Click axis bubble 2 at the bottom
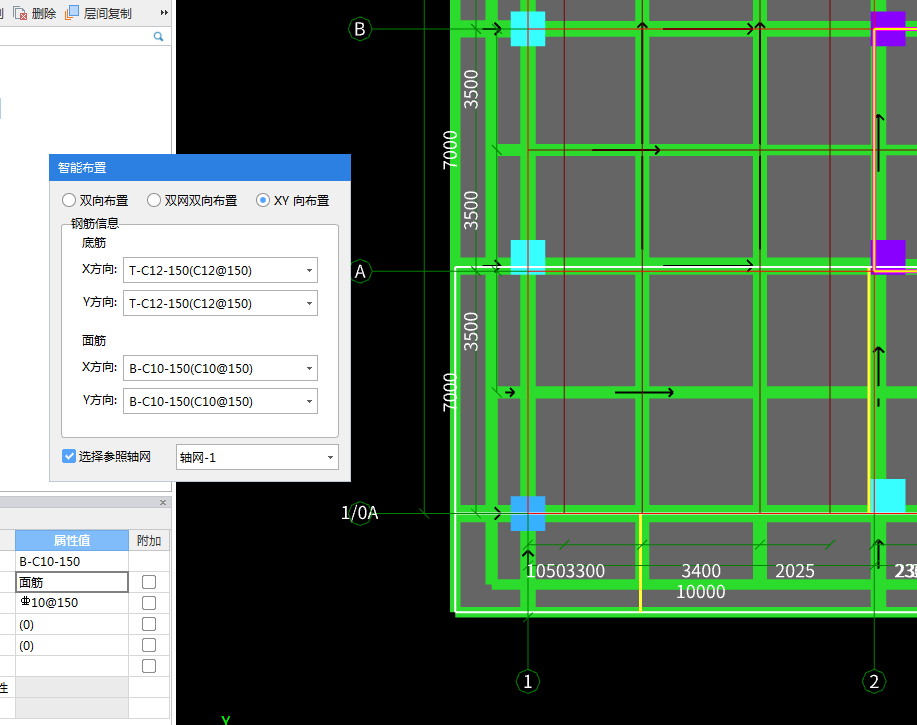This screenshot has width=917, height=725. (874, 681)
